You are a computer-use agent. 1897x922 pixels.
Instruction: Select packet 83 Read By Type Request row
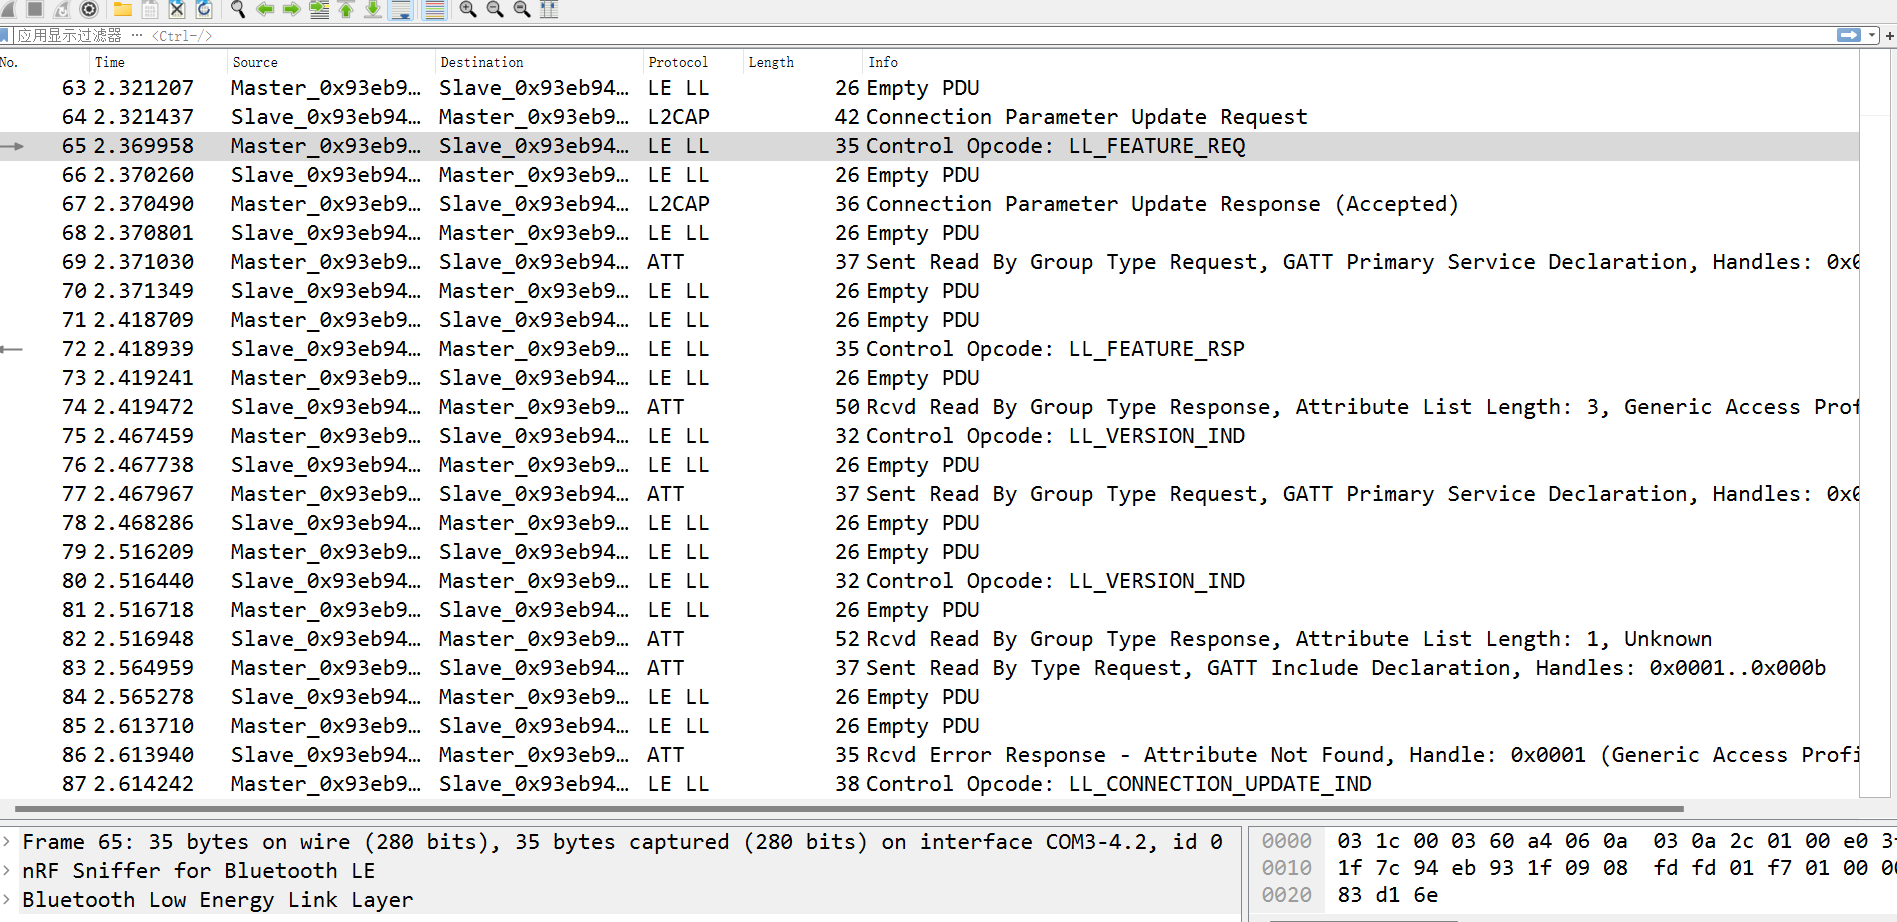point(929,668)
